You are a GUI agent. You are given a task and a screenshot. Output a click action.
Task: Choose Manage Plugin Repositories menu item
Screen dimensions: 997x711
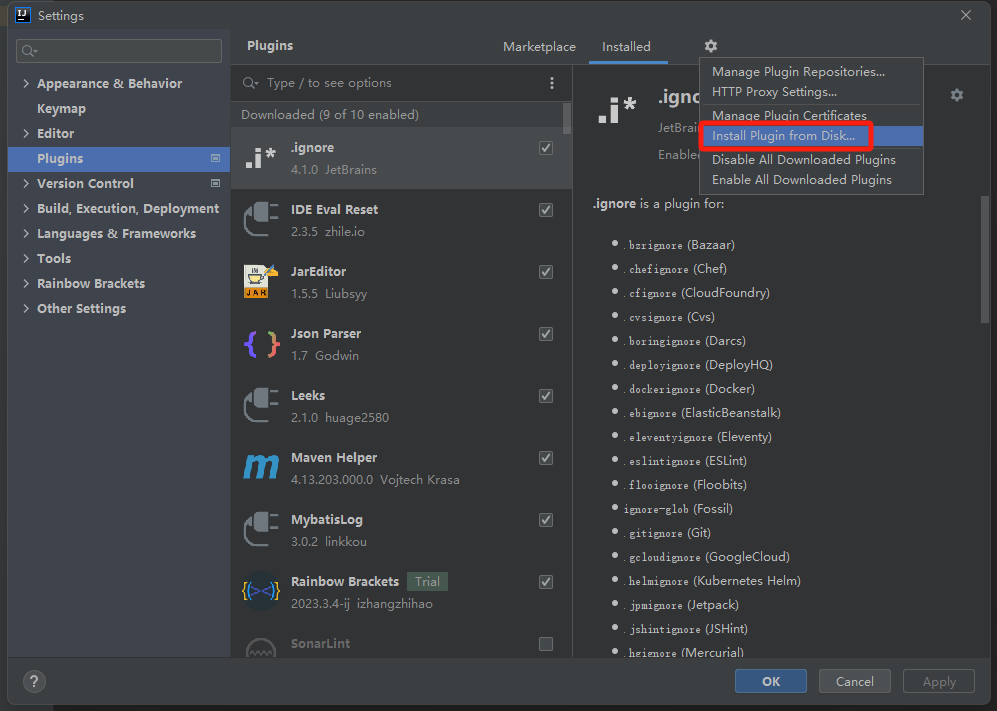811,72
